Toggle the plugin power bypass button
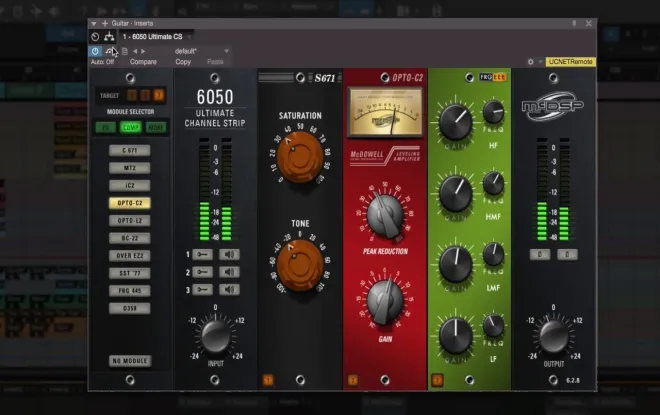The height and width of the screenshot is (415, 660). tap(95, 51)
